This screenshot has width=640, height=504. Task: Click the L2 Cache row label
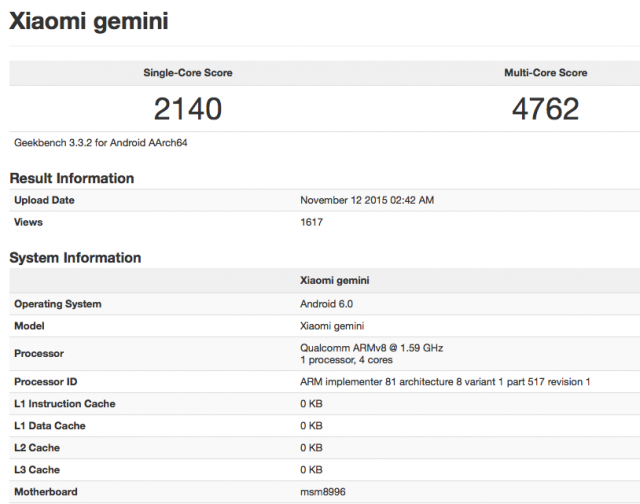coord(37,448)
